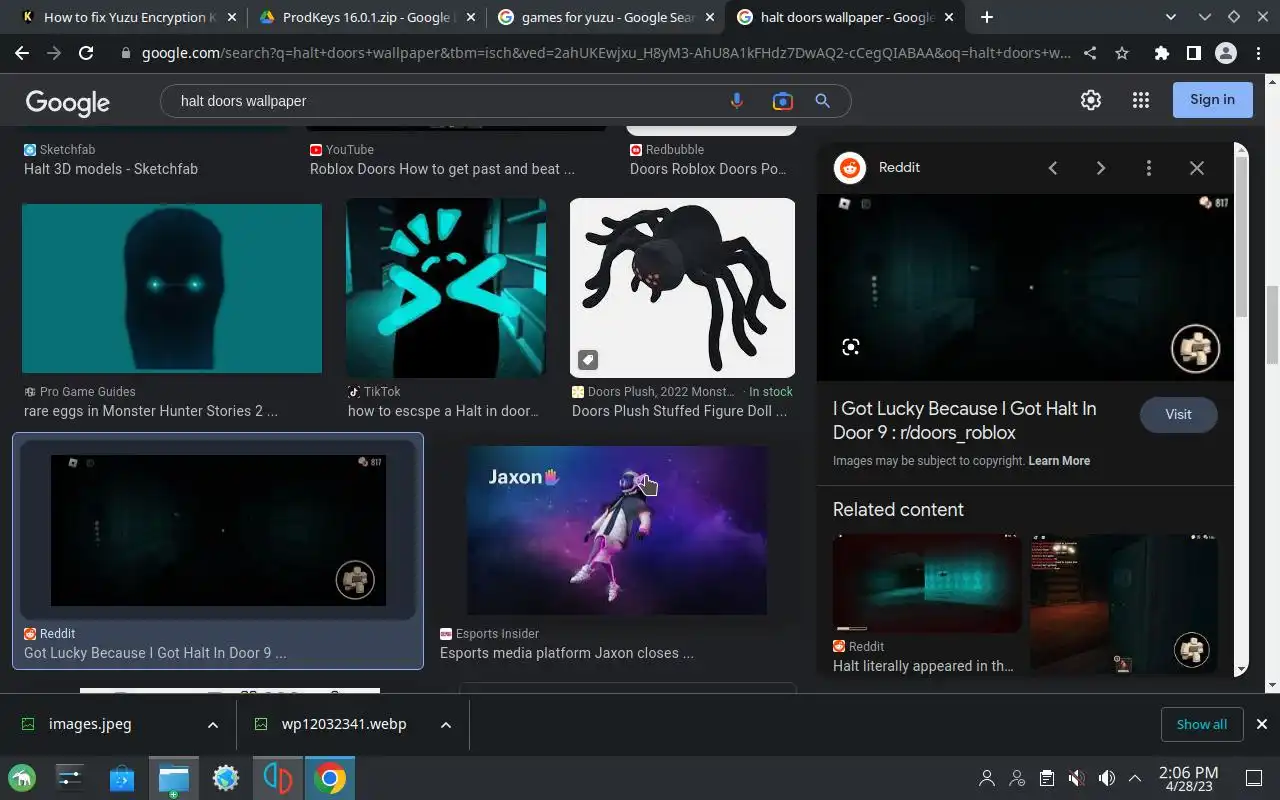Open the Halt literally appeared related thumbnail

tap(927, 583)
